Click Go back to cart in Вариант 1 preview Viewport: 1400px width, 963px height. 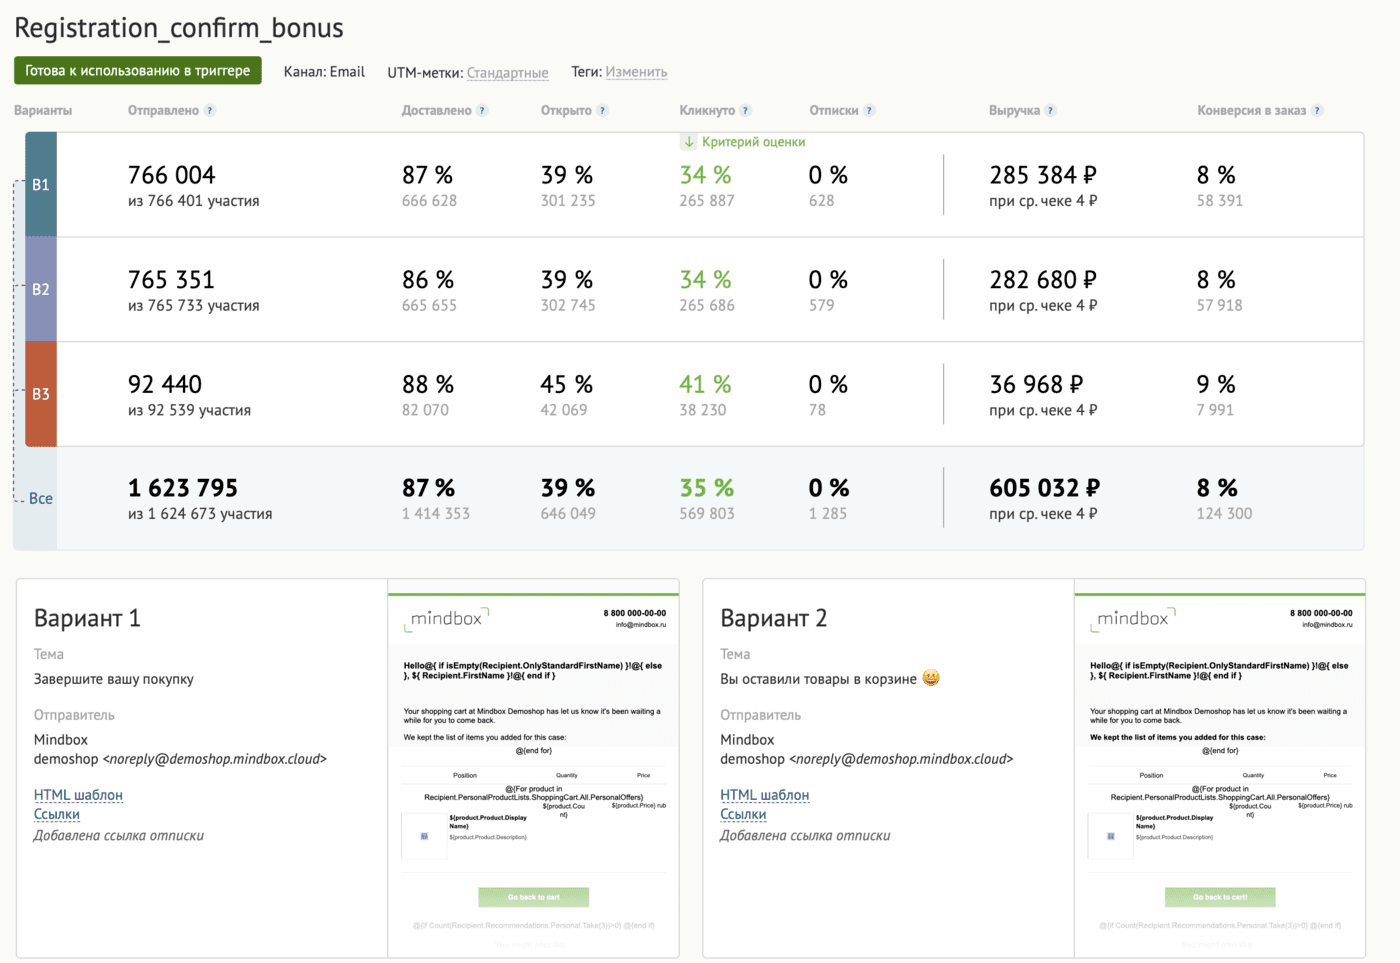click(x=534, y=897)
